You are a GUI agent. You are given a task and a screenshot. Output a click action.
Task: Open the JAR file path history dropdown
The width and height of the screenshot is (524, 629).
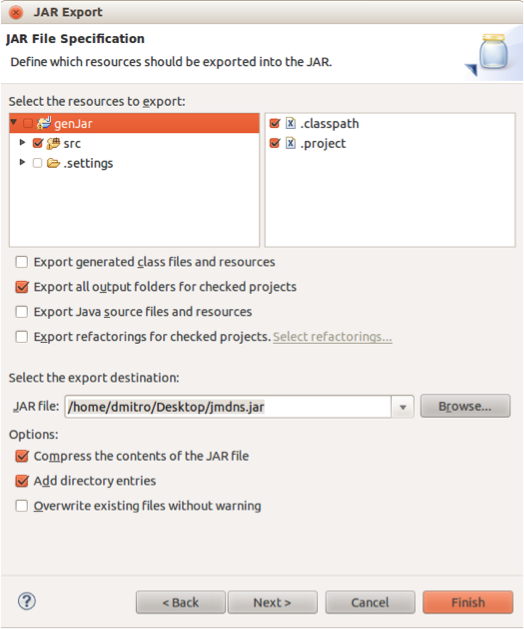point(403,407)
